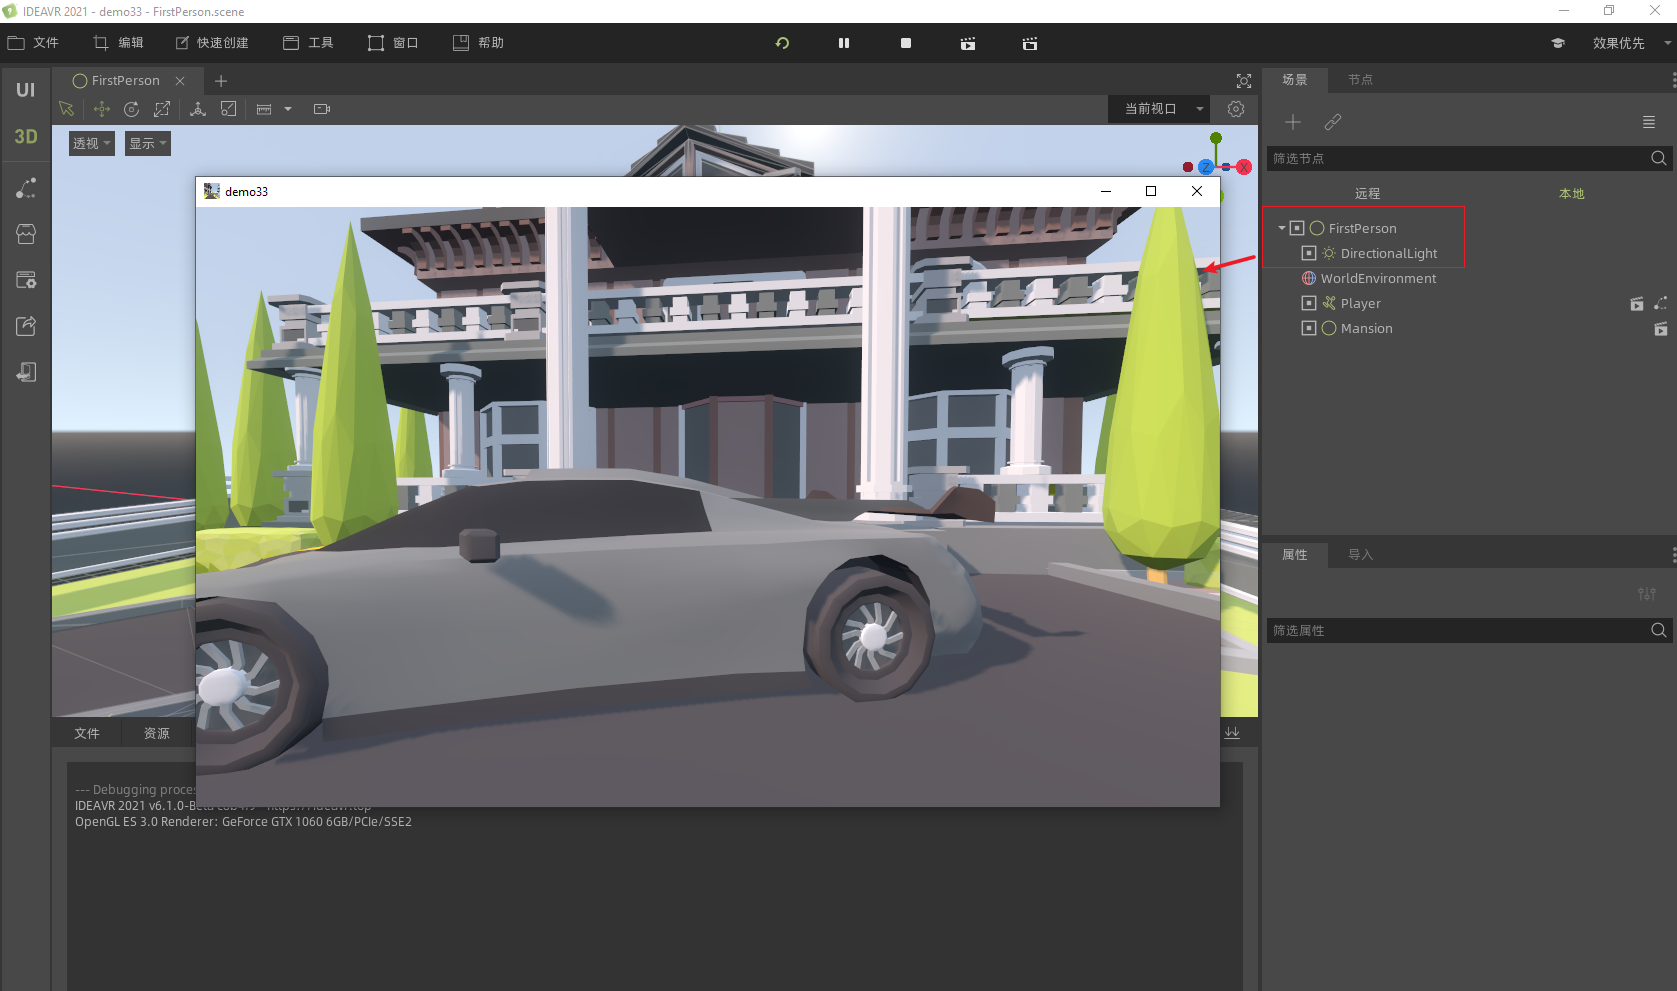Click the property tool settings sliders icon

click(1647, 594)
